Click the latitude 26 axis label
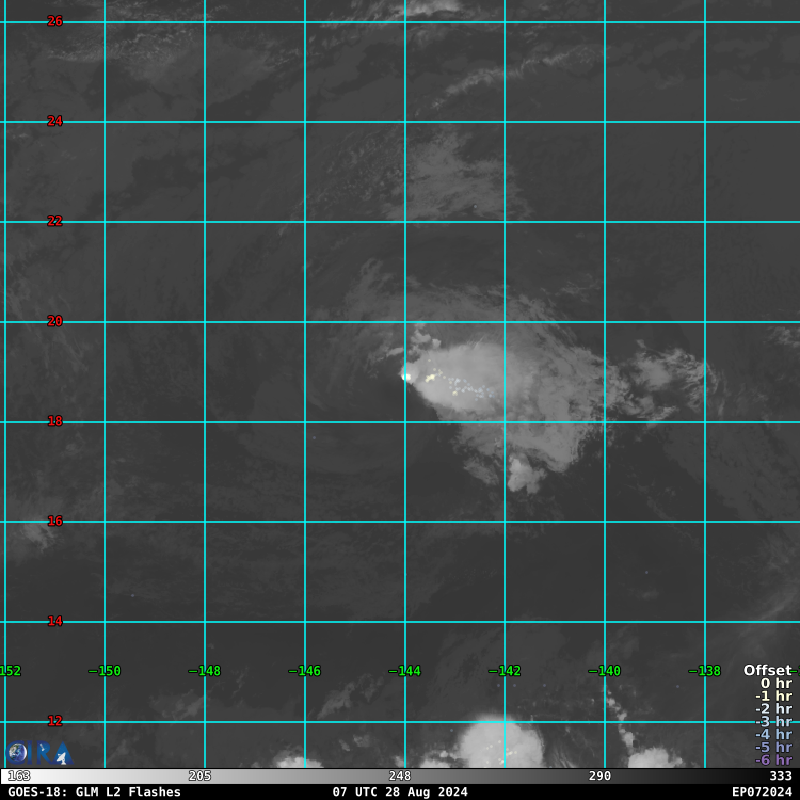The height and width of the screenshot is (800, 800). (x=55, y=21)
